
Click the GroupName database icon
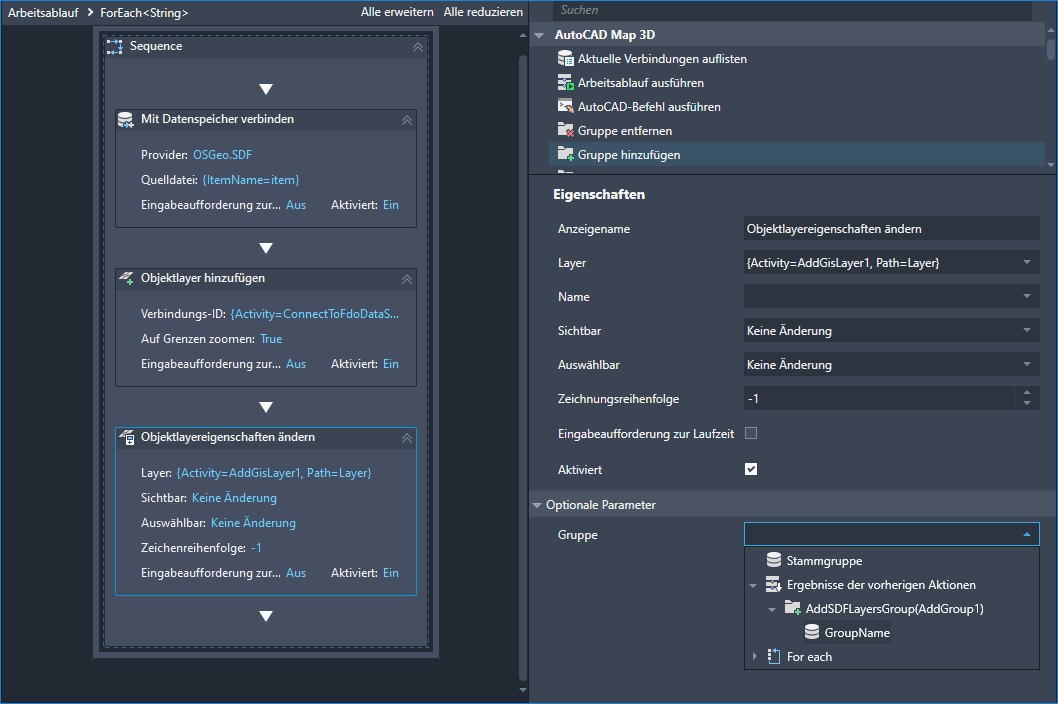pos(812,632)
